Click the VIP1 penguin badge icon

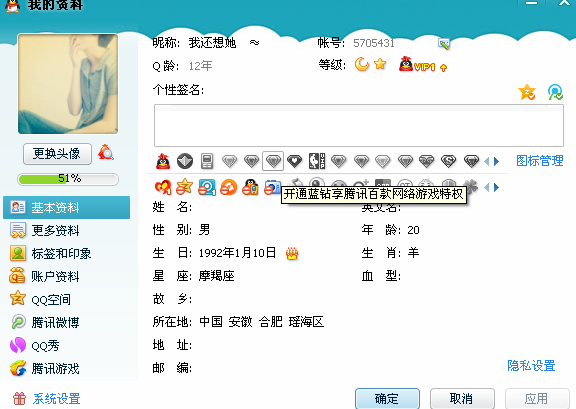point(417,64)
